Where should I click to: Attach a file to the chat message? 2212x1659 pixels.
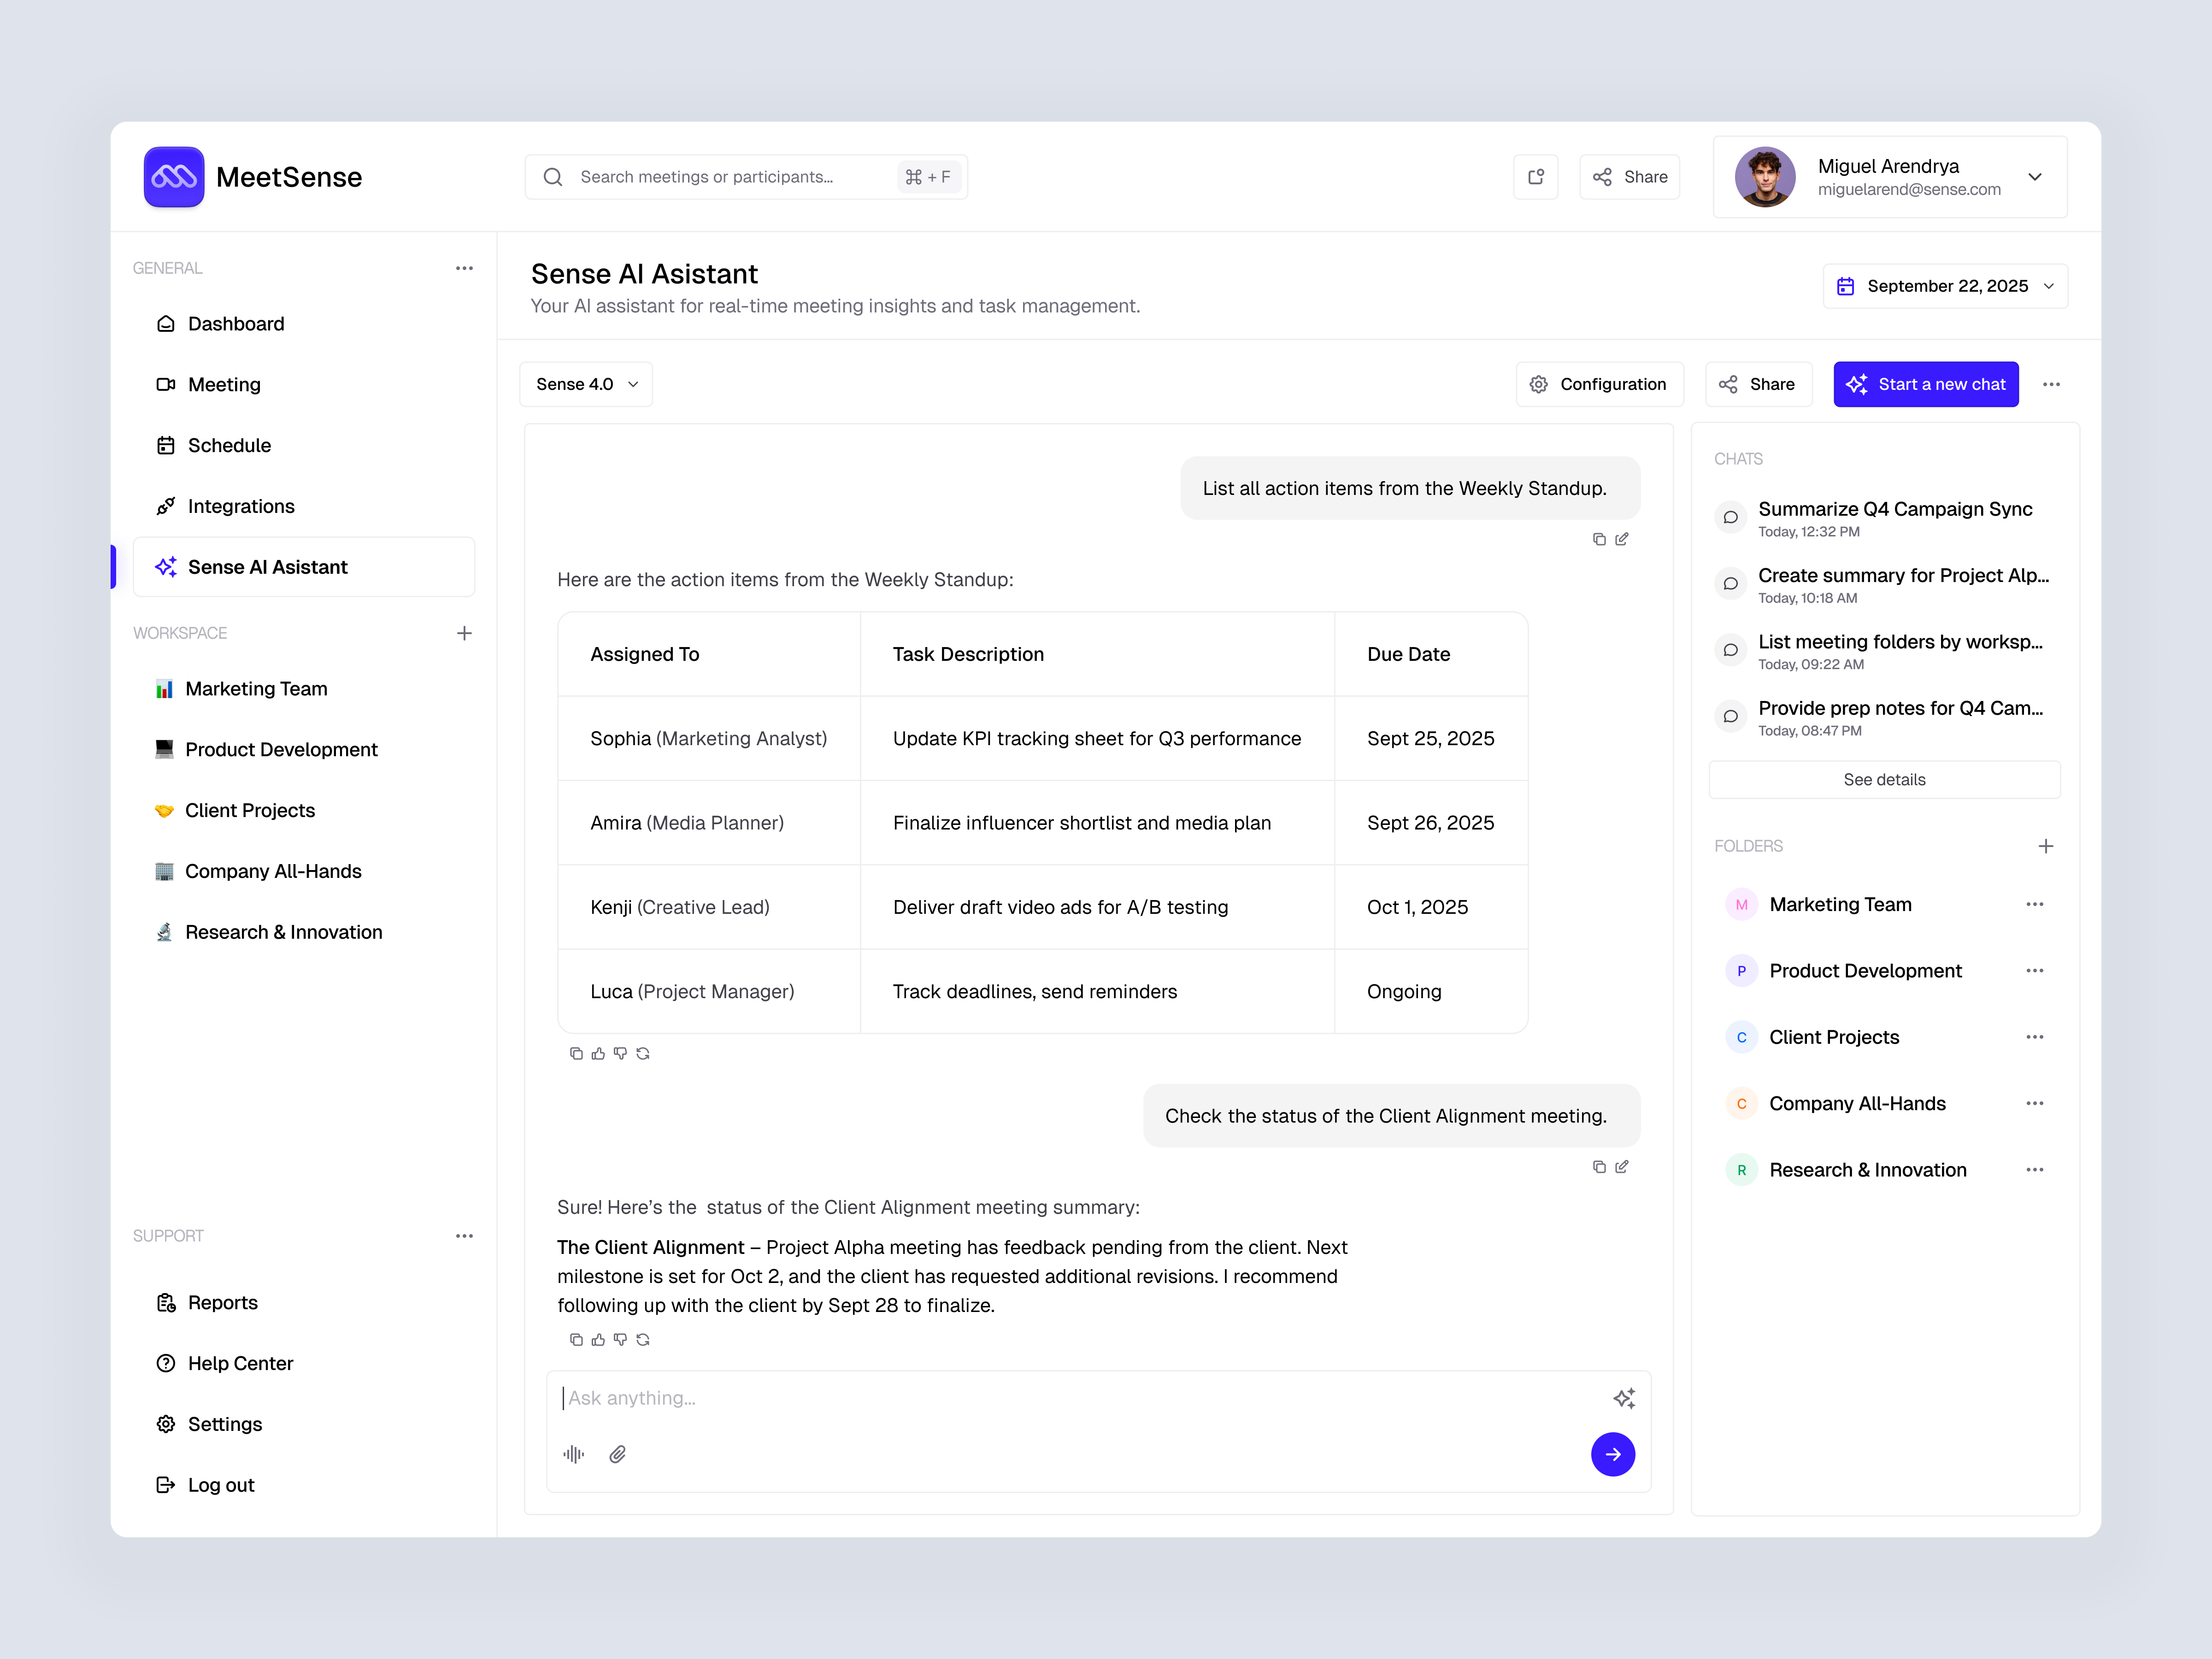pos(617,1454)
